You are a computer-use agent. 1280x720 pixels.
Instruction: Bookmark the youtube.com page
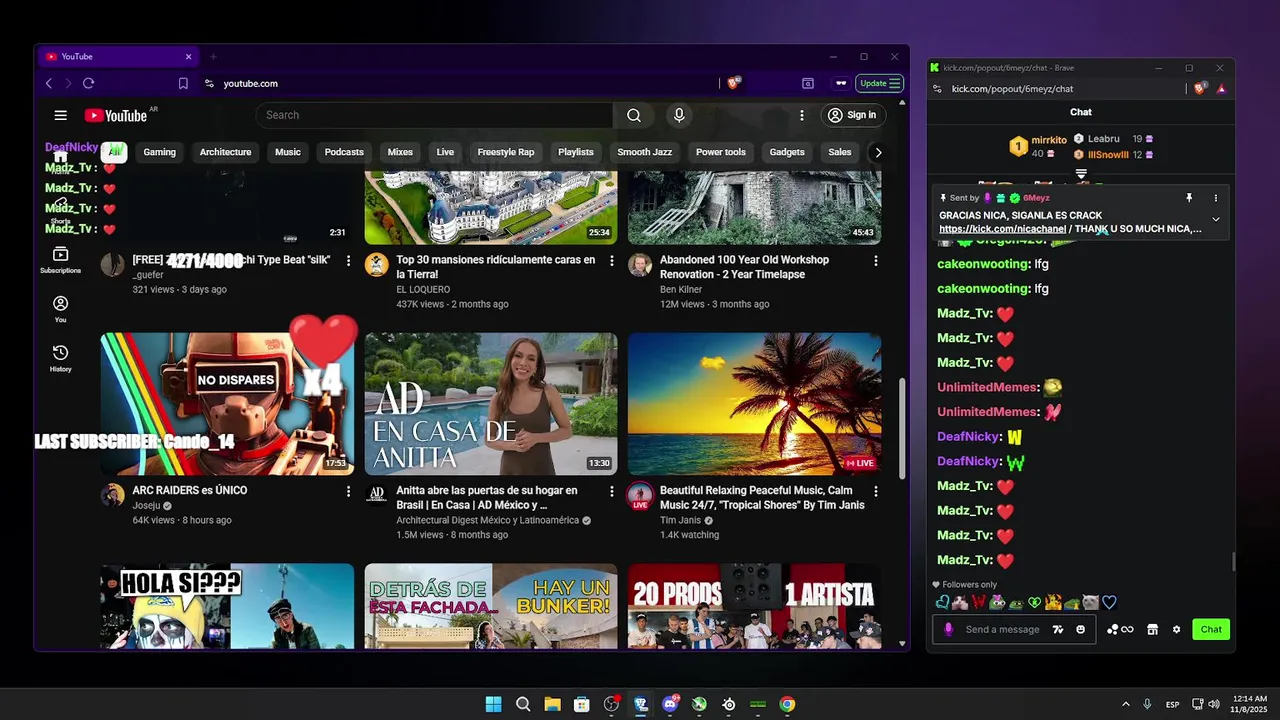(183, 83)
